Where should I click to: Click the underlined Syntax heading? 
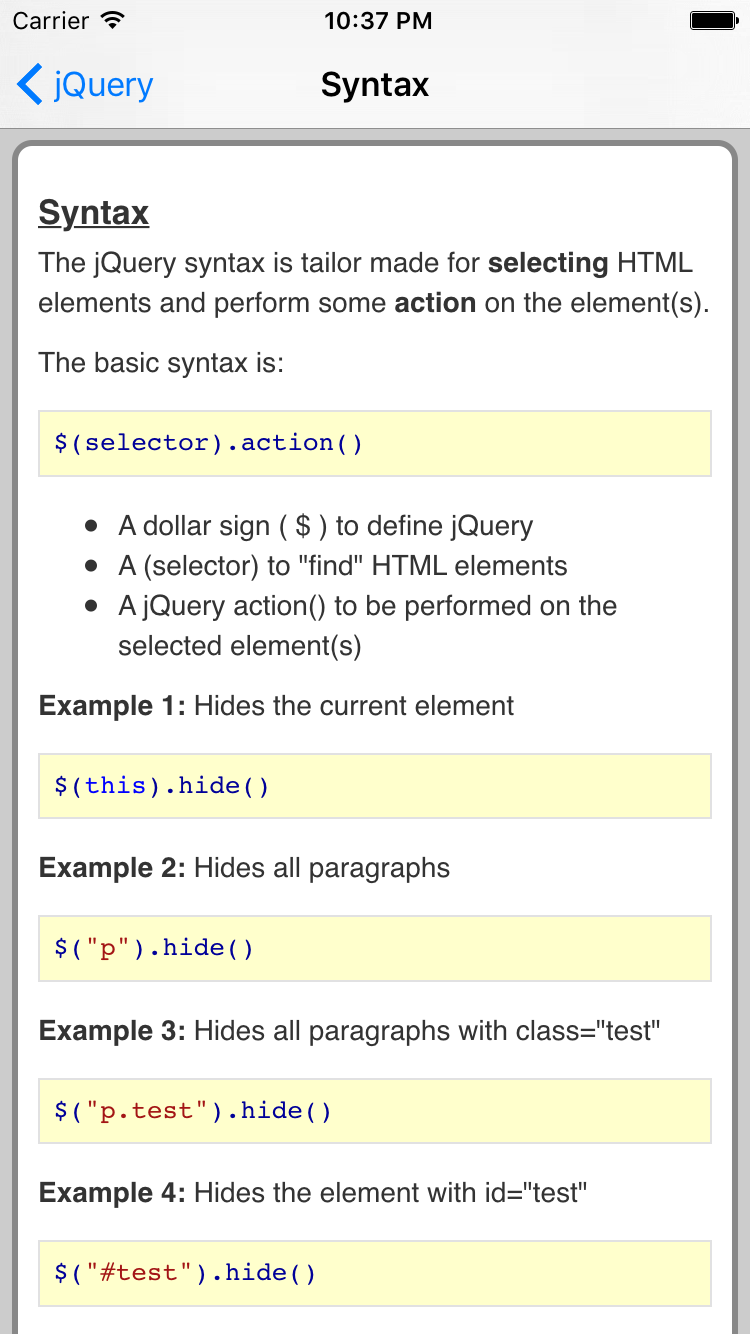pyautogui.click(x=93, y=213)
